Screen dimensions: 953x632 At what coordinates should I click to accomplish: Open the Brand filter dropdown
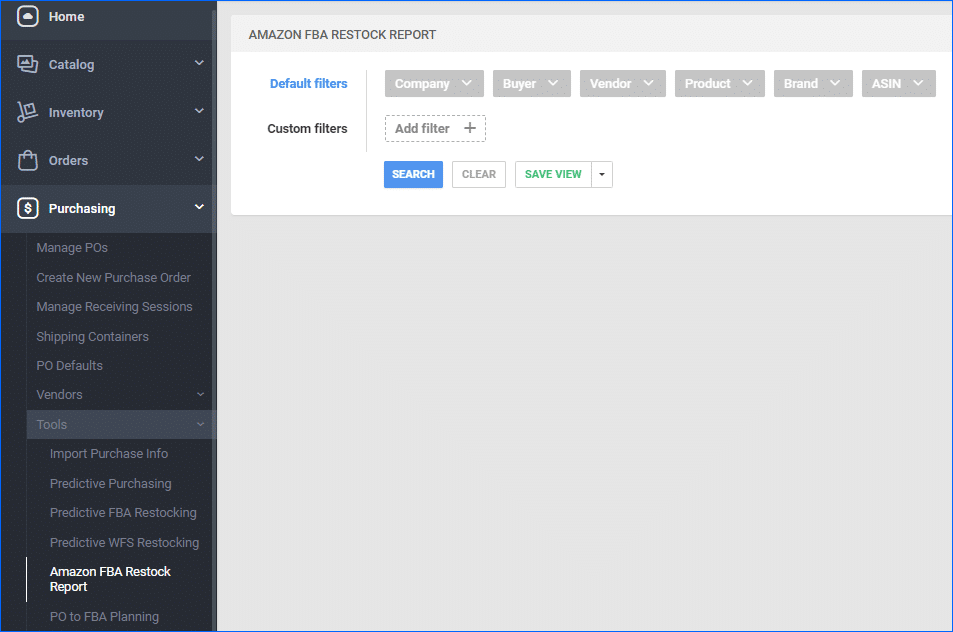(812, 83)
